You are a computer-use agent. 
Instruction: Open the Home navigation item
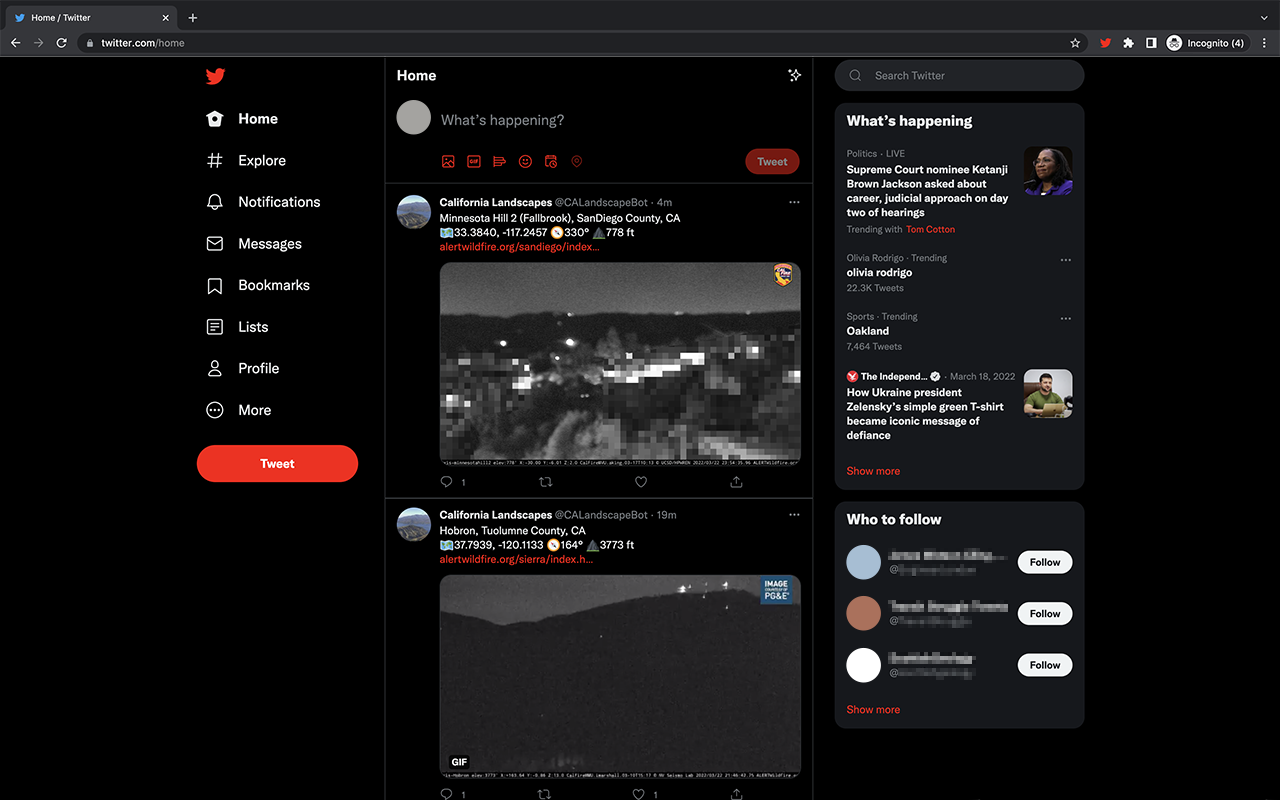click(x=242, y=119)
